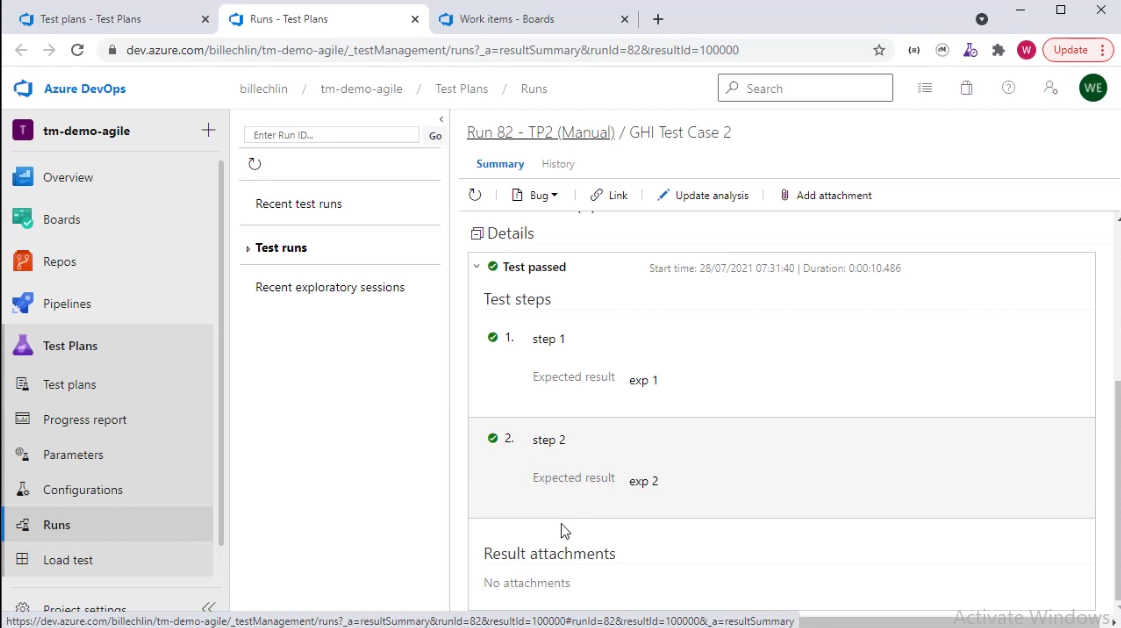Add an attachment via paperclip button

click(x=825, y=195)
